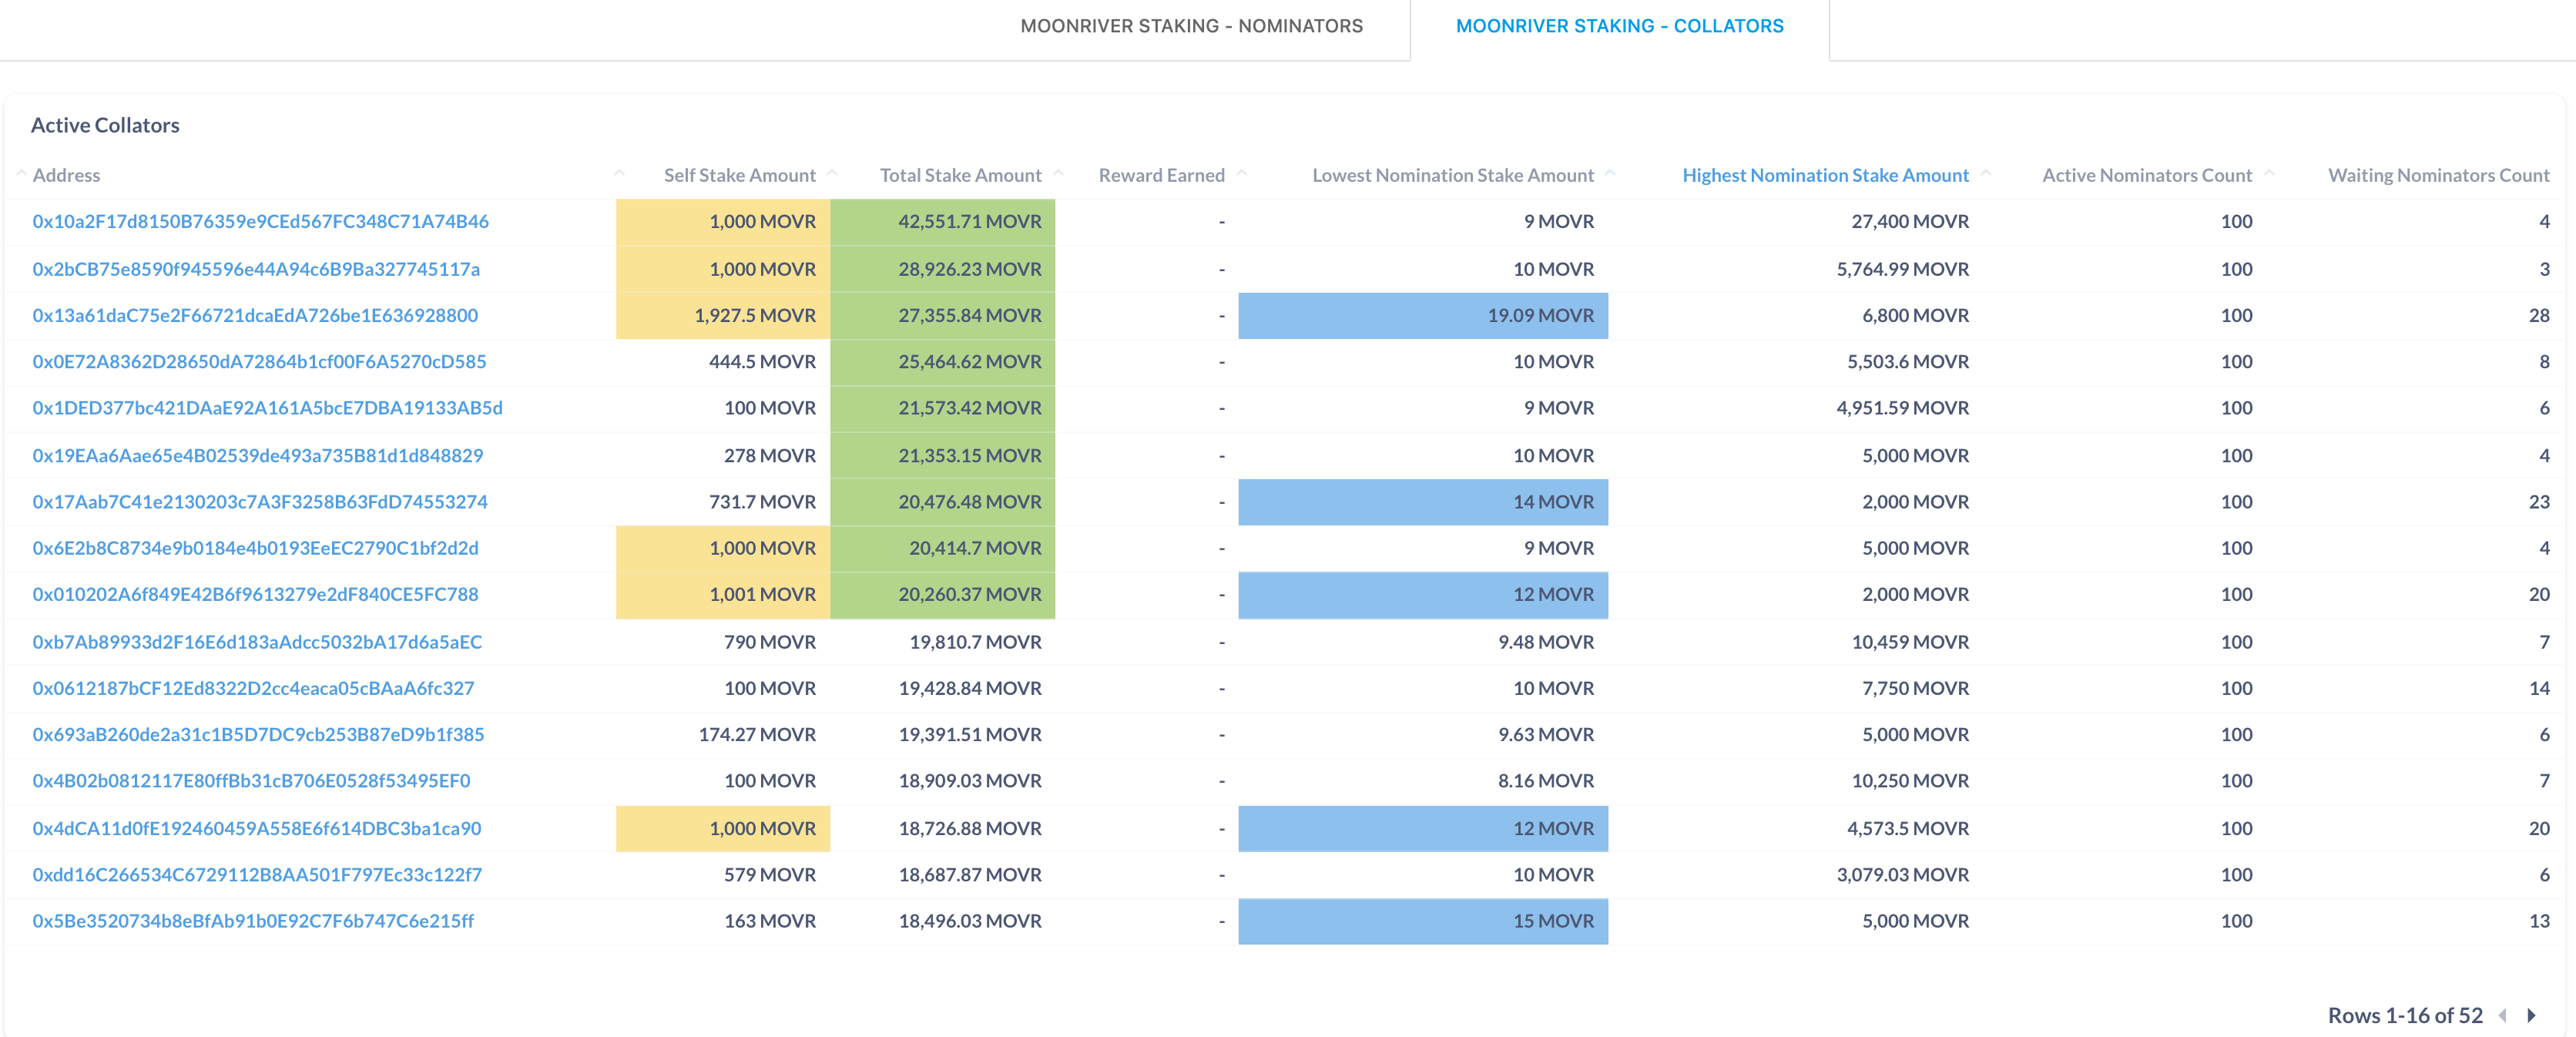Sort by Active Nominators Count using the caret
Screen dimensions: 2576x1037
2270,172
